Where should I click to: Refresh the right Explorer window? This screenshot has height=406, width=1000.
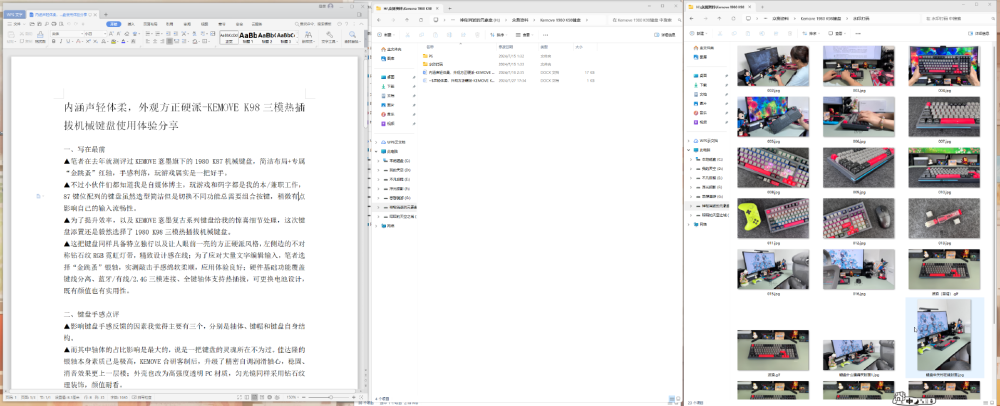pyautogui.click(x=733, y=18)
